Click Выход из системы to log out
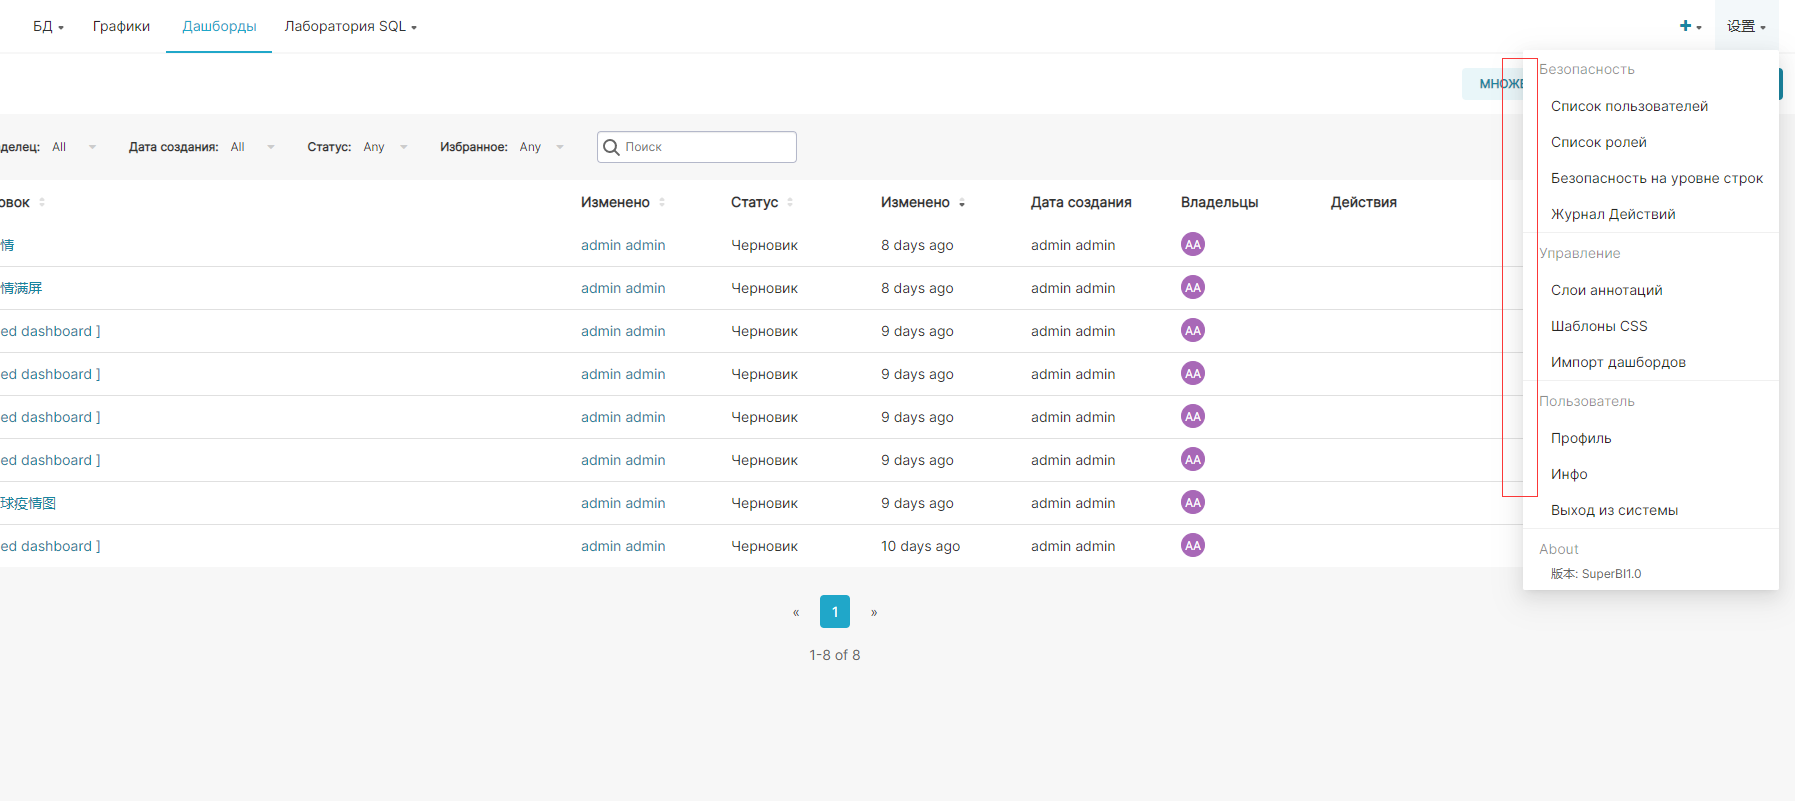This screenshot has height=801, width=1795. pyautogui.click(x=1614, y=510)
